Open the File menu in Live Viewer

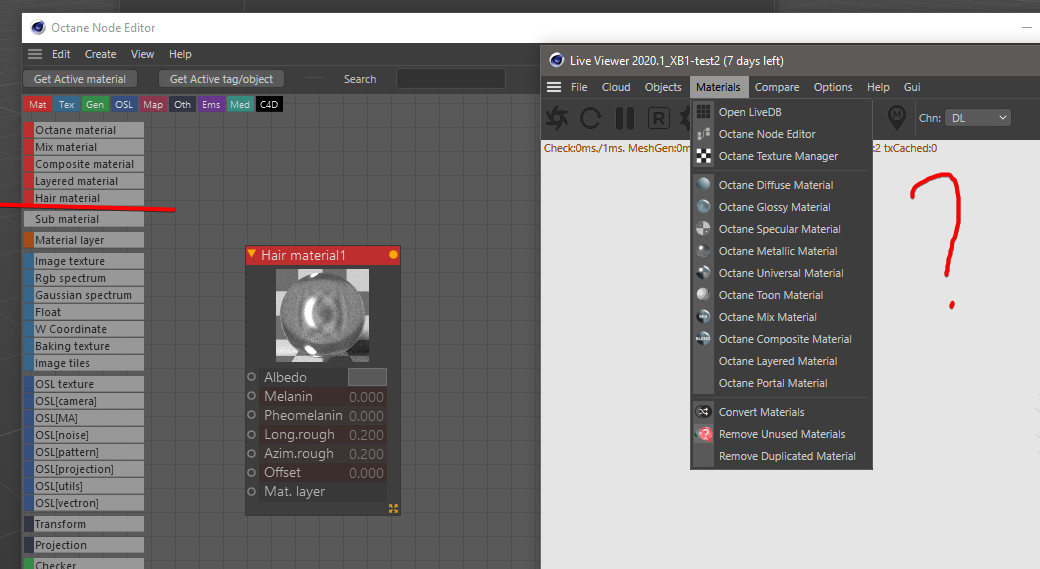click(x=579, y=87)
